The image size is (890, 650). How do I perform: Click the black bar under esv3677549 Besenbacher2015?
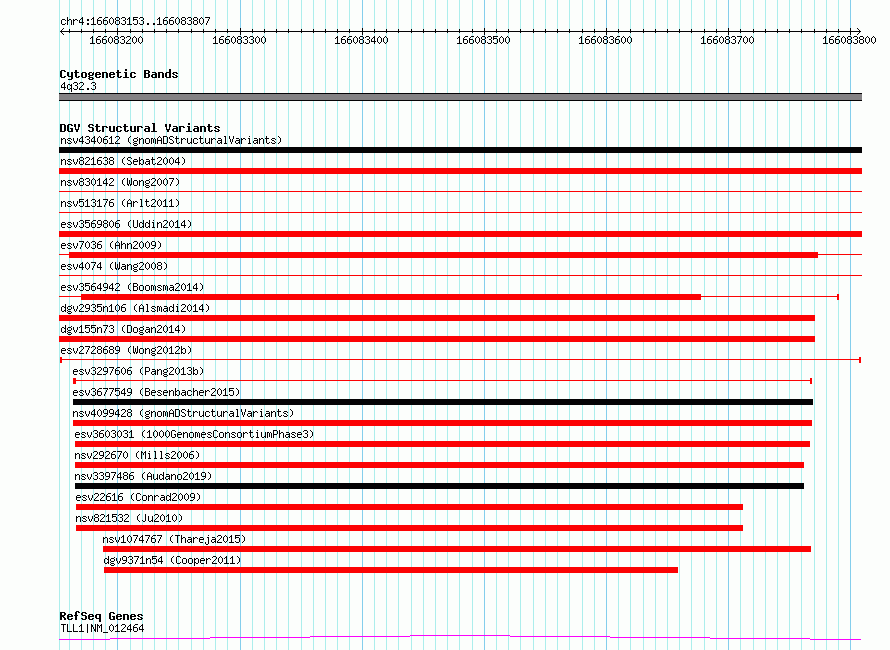coord(443,402)
